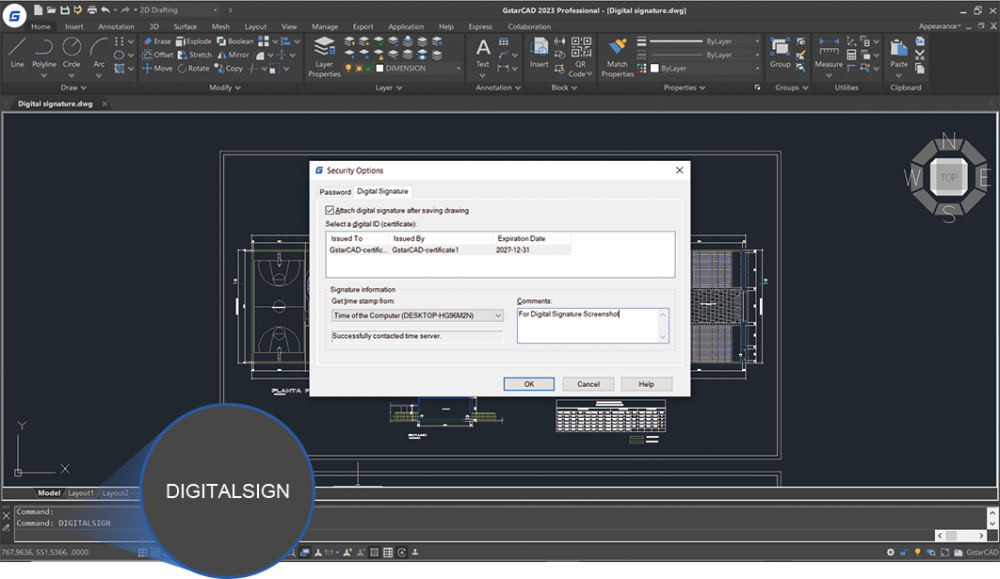Expand the Modify panel
The image size is (1000, 579).
click(224, 88)
